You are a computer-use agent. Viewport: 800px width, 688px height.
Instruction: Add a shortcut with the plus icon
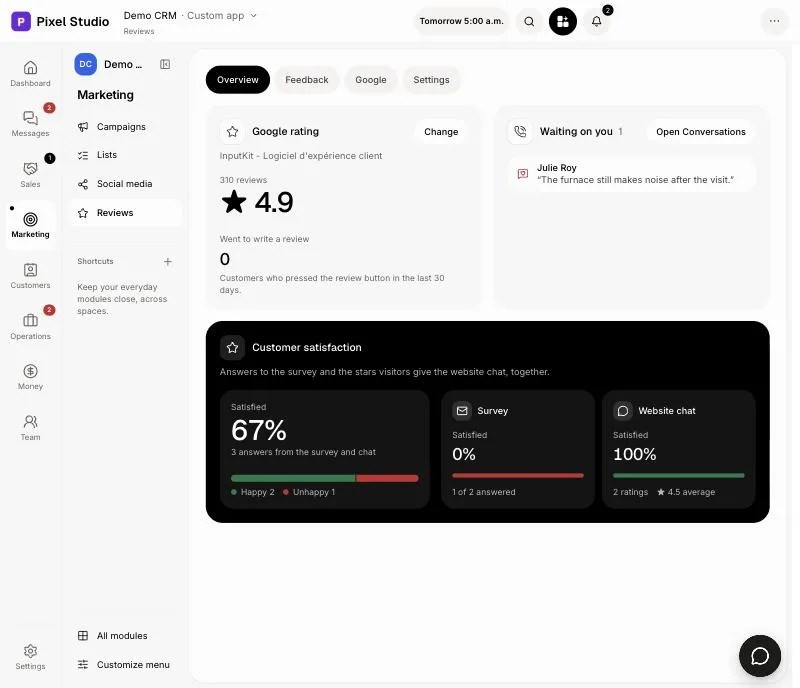[x=167, y=262]
